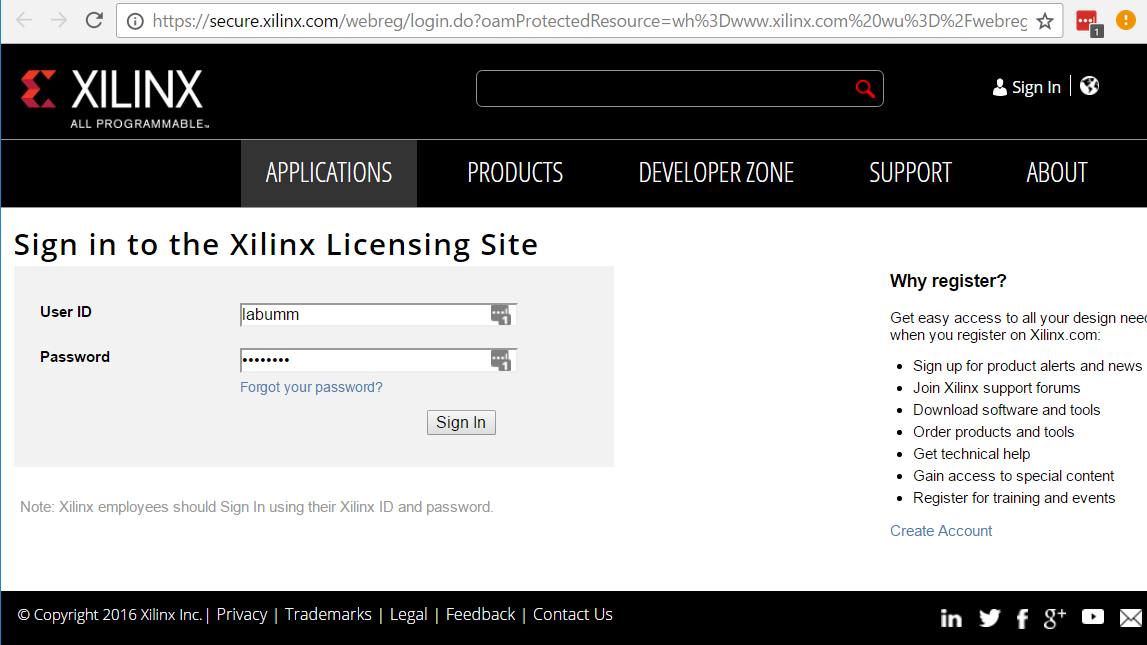Click the password manager icon in User ID field
Image resolution: width=1147 pixels, height=645 pixels.
[501, 315]
